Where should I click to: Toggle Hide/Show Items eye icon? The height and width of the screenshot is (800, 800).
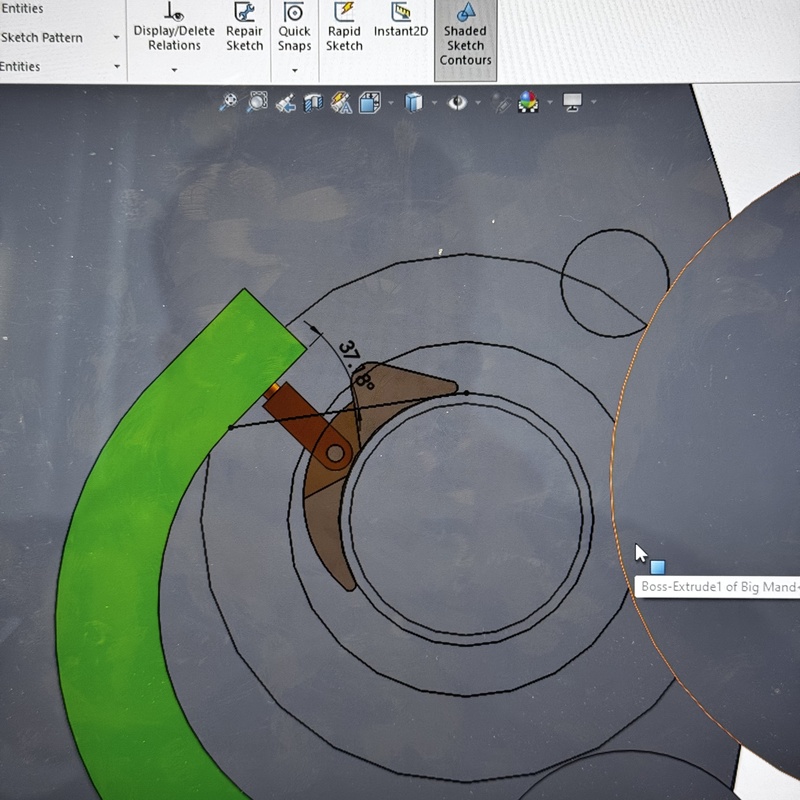click(x=458, y=102)
